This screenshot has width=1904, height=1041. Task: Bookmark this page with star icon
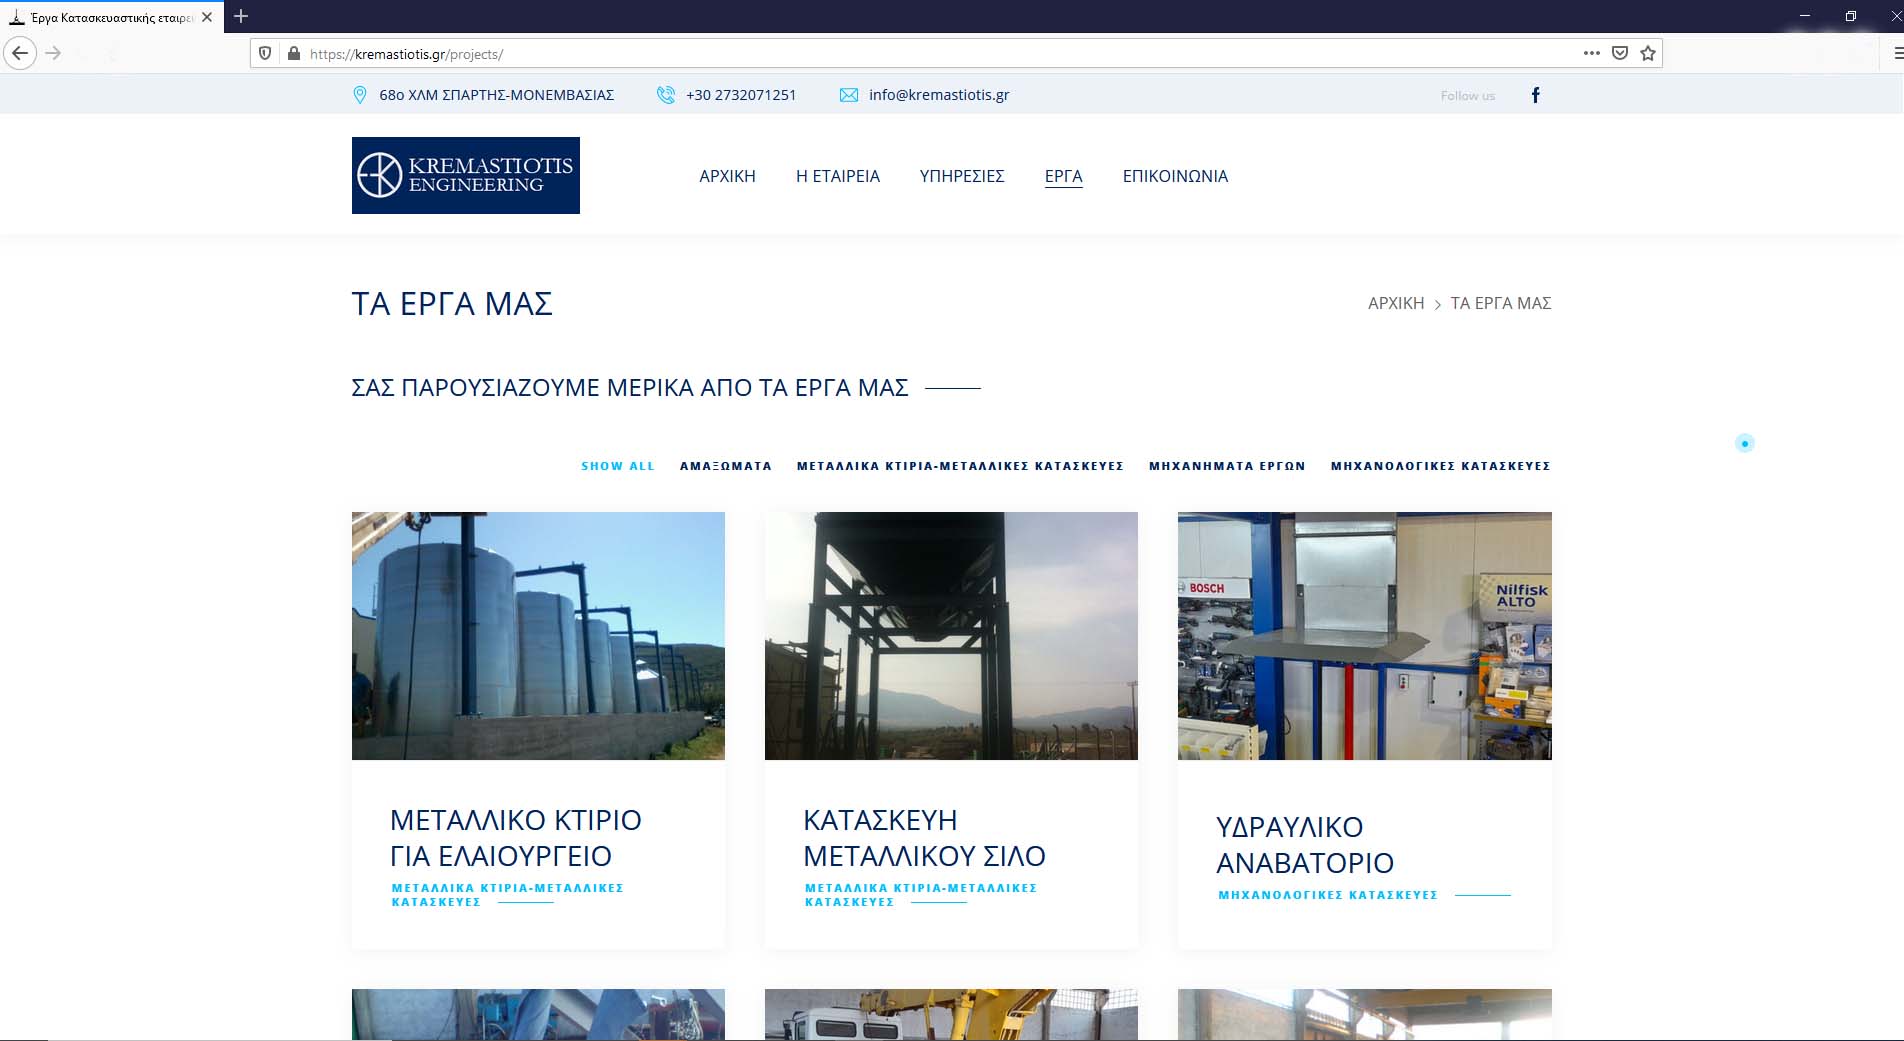click(1648, 53)
